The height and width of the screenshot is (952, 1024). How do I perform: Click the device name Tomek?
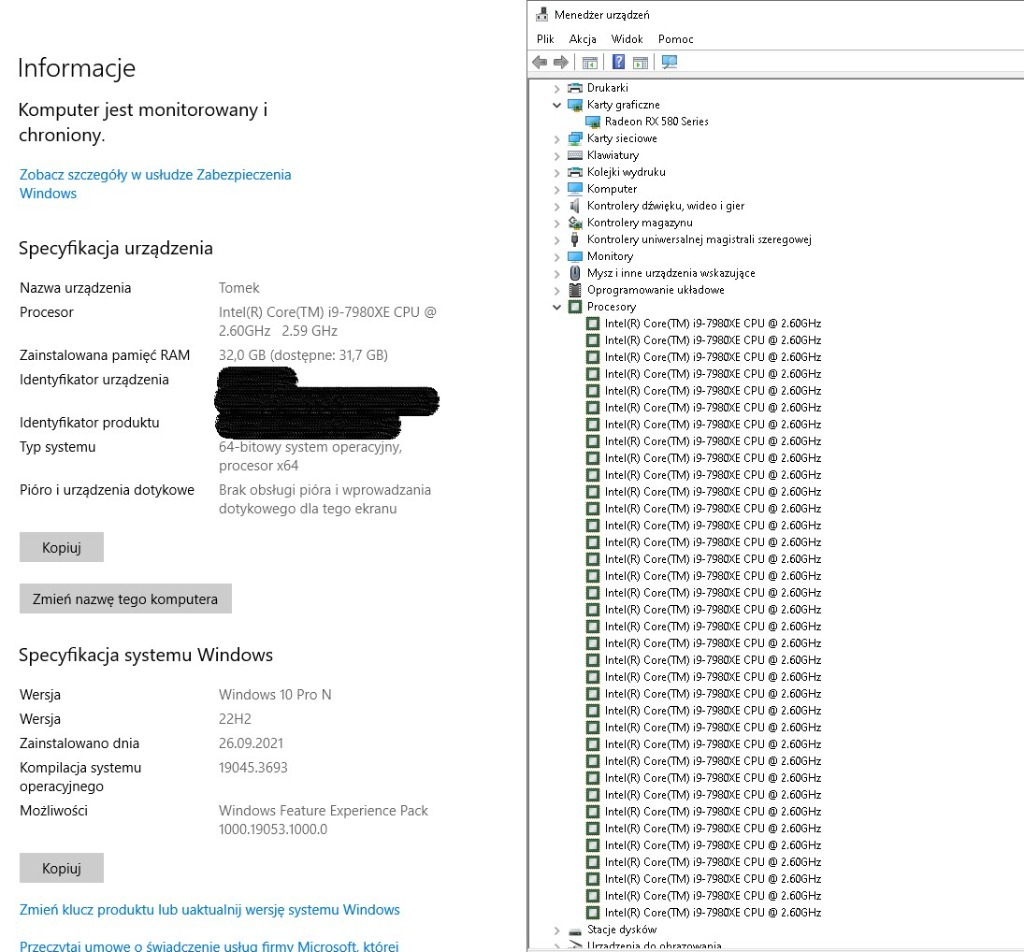(x=239, y=288)
